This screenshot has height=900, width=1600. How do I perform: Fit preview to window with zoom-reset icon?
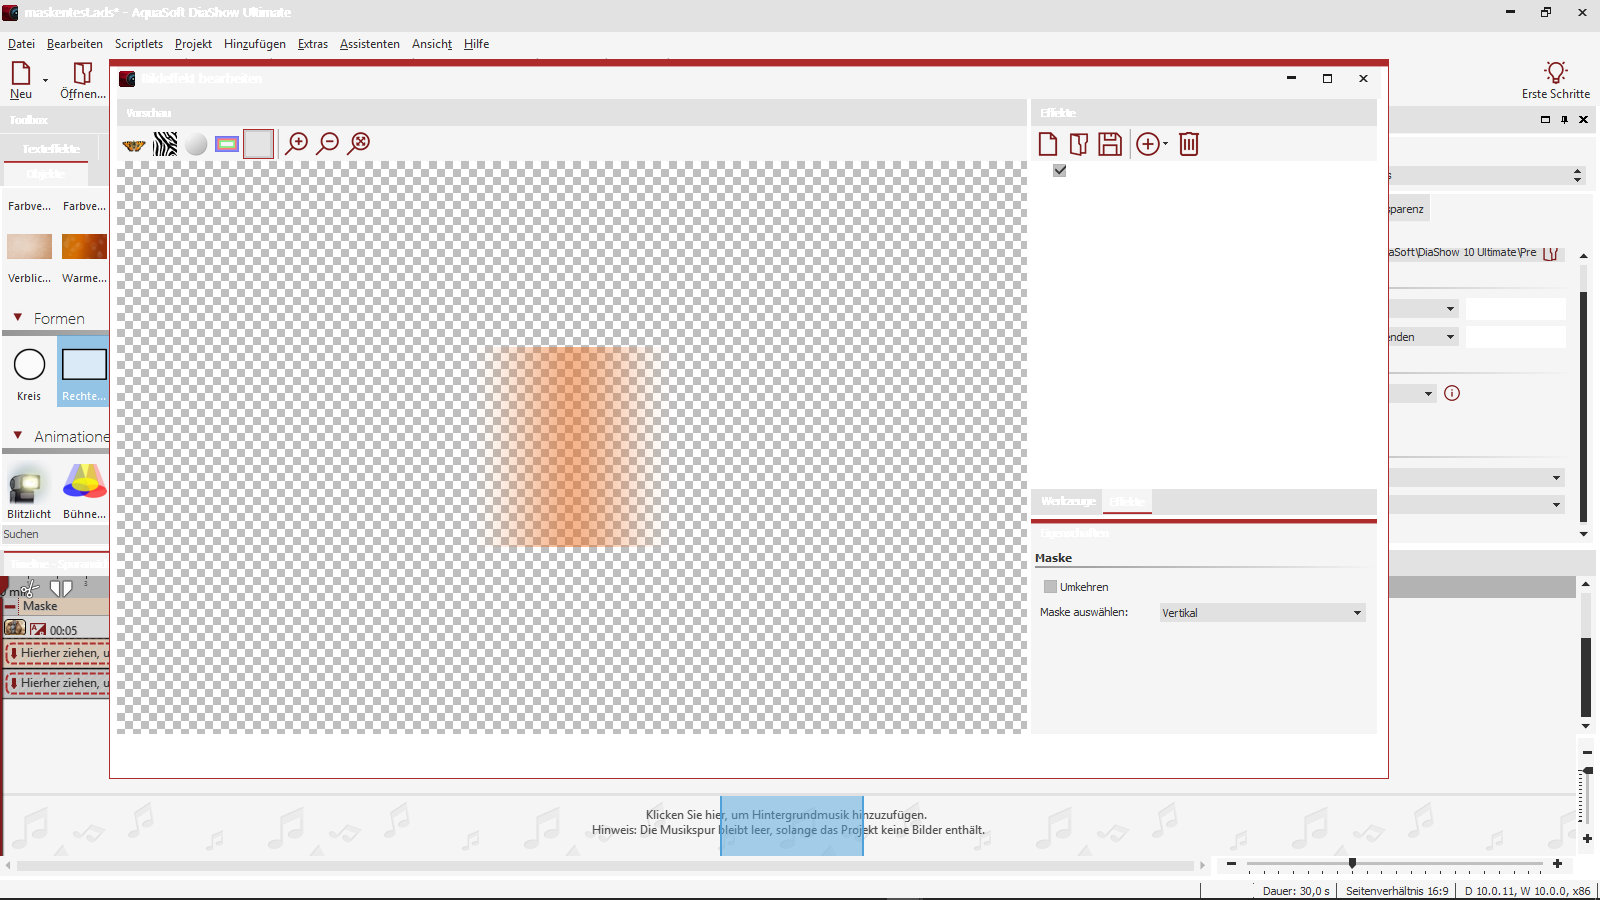[360, 143]
